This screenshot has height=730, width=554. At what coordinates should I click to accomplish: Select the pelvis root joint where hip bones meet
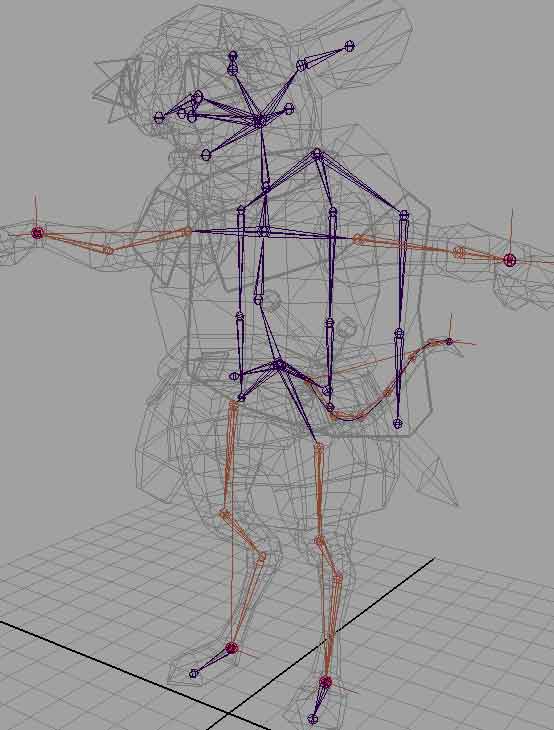click(x=279, y=365)
